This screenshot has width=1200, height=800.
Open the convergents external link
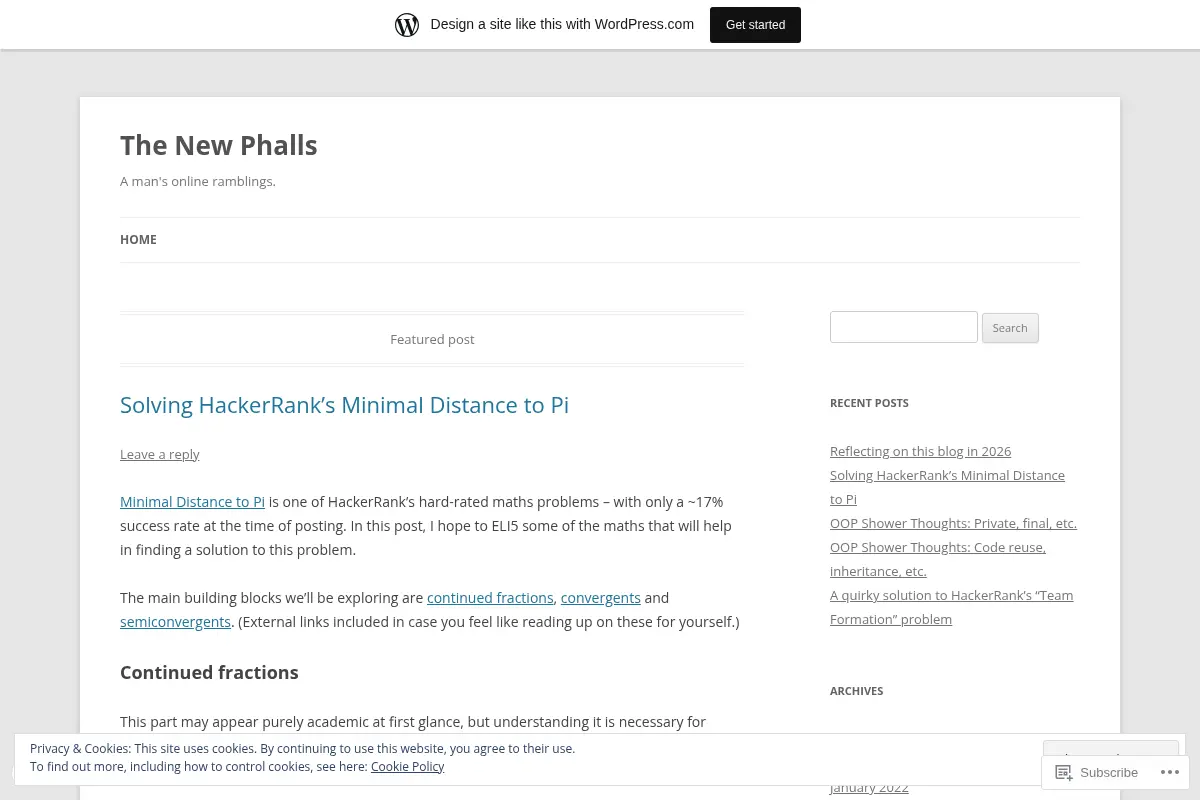pyautogui.click(x=601, y=598)
